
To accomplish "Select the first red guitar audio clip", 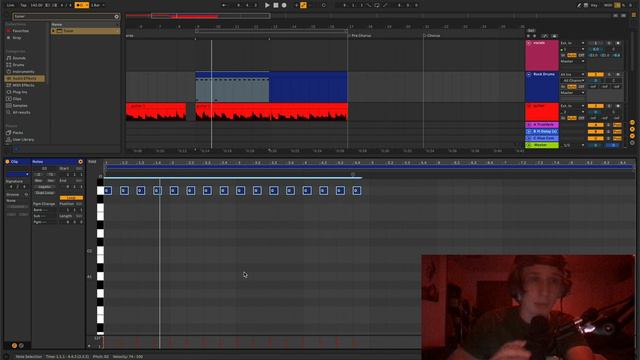I will tap(156, 111).
